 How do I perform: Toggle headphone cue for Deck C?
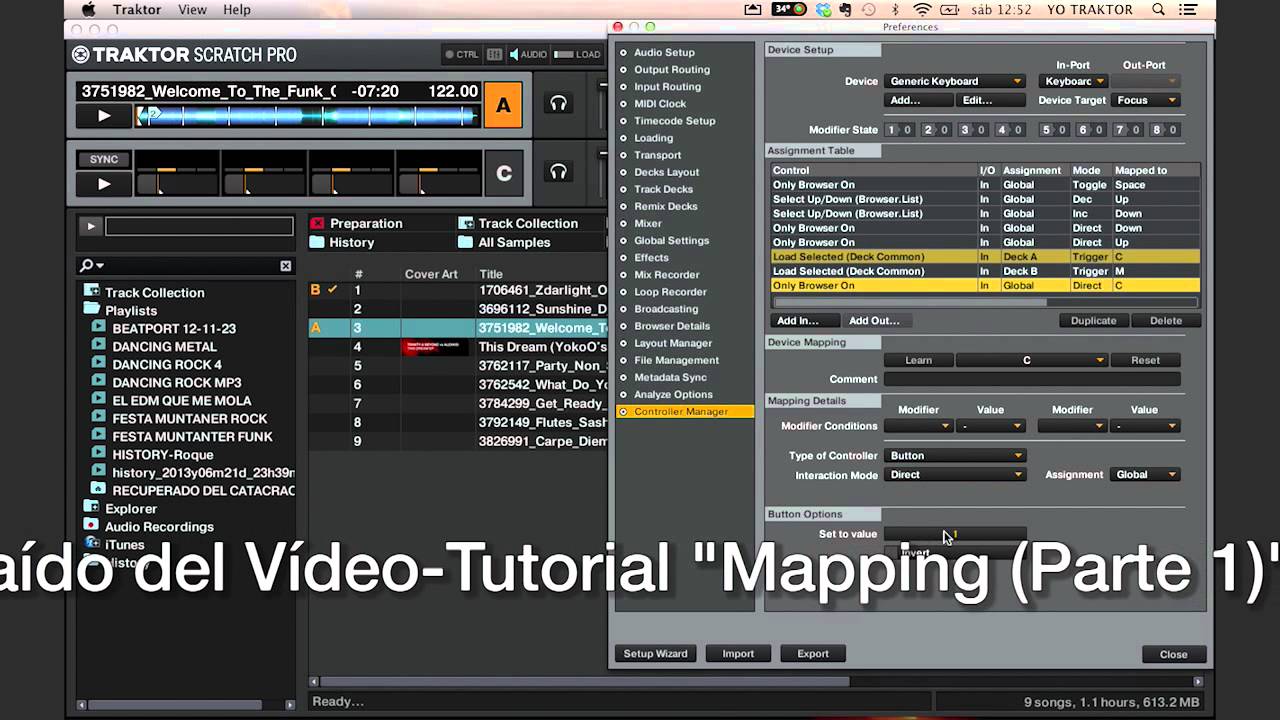pyautogui.click(x=558, y=172)
